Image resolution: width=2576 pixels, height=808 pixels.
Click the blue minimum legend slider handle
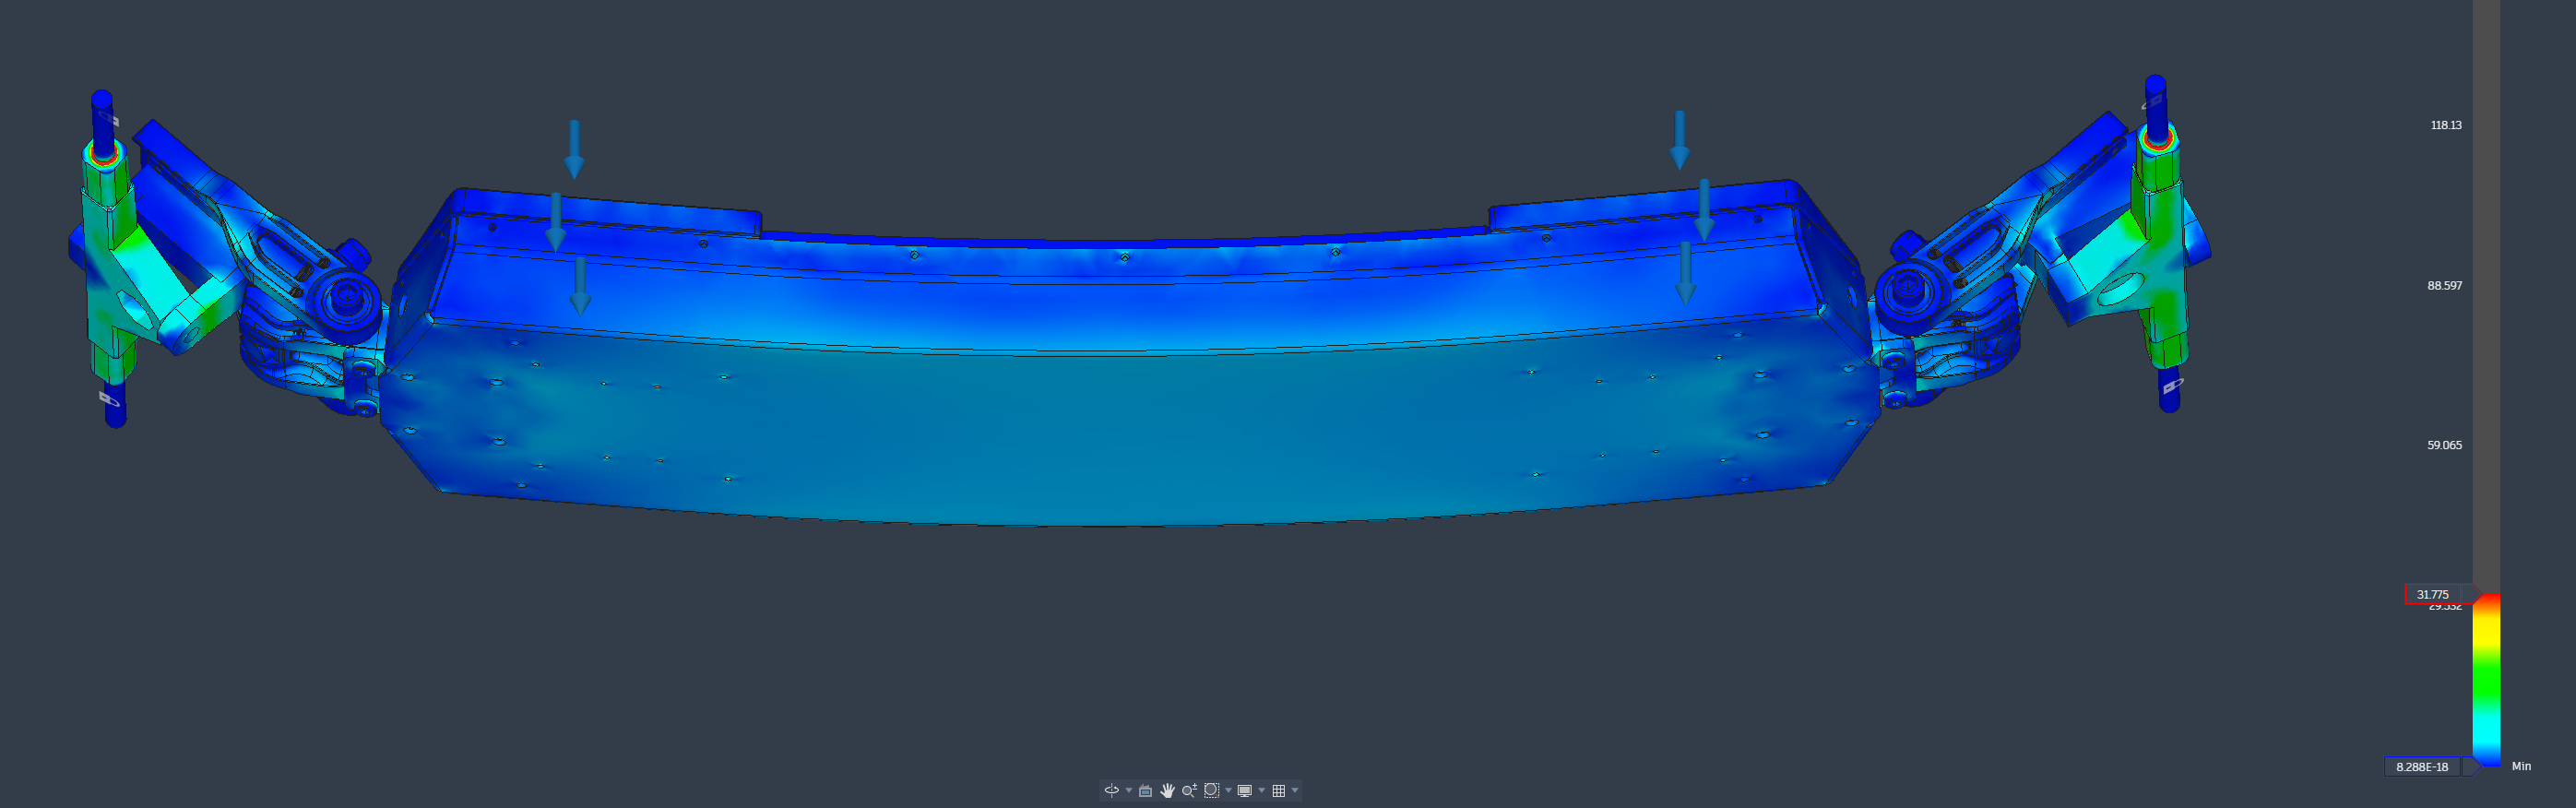(x=2469, y=767)
